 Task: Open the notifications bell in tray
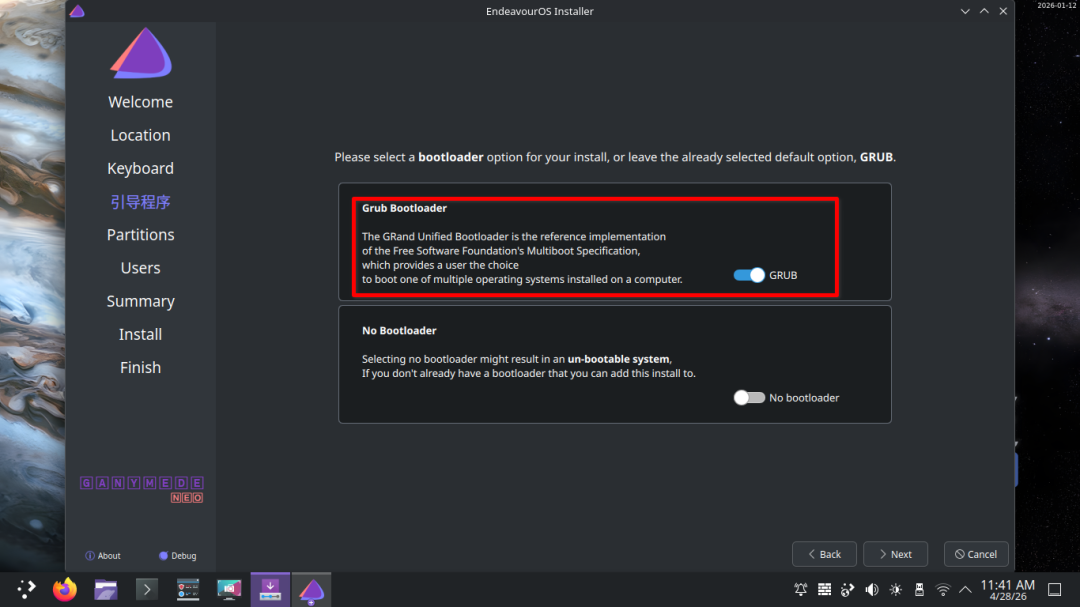(800, 589)
